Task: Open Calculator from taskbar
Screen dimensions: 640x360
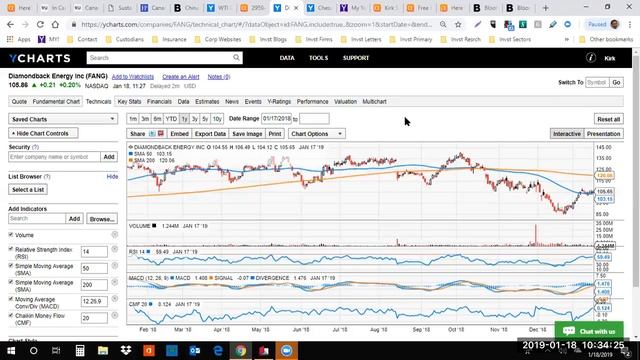Action: click(x=80, y=351)
